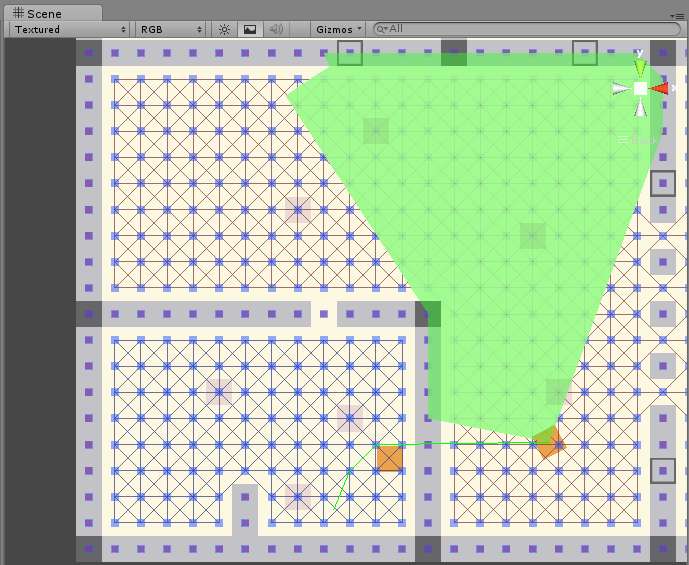Viewport: 689px width, 565px height.
Task: Open the Gizmos dropdown menu
Action: pyautogui.click(x=338, y=29)
